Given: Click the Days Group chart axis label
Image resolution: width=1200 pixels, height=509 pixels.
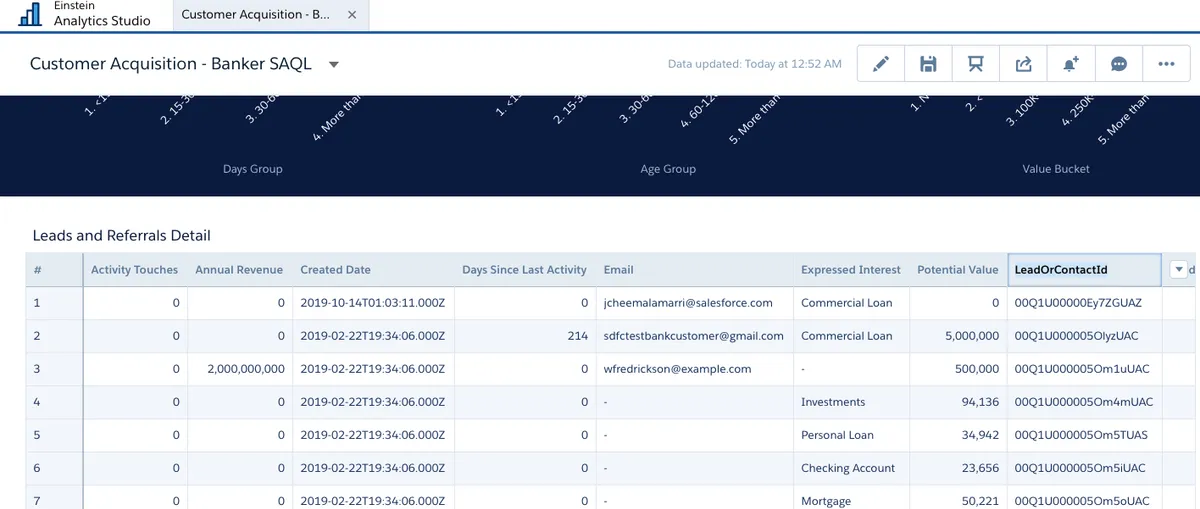Looking at the screenshot, I should point(253,169).
